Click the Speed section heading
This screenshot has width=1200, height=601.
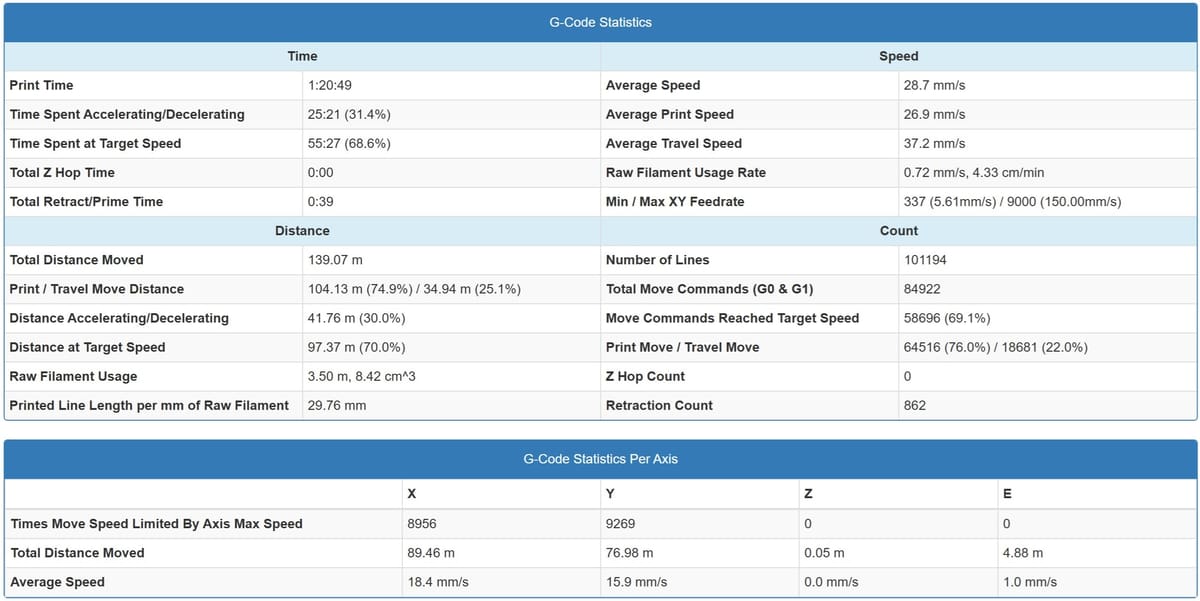[898, 56]
